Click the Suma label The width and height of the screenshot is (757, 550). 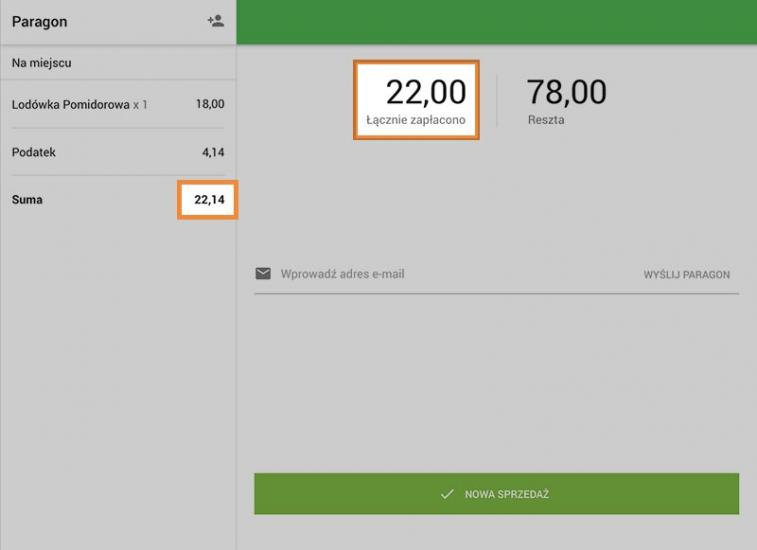click(x=27, y=200)
